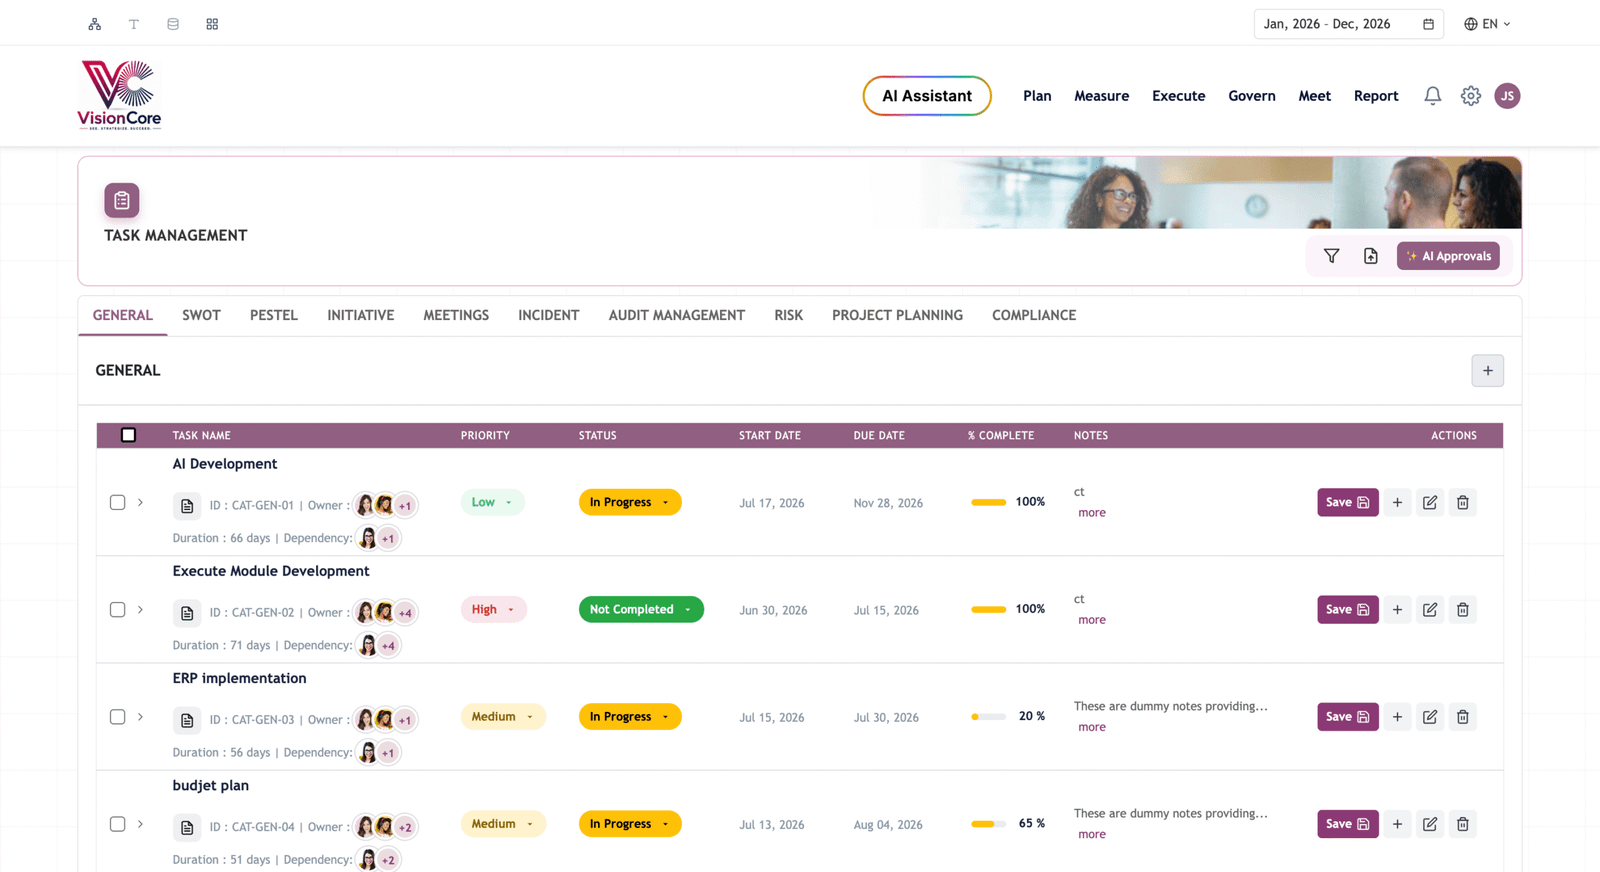Viewport: 1600px width, 872px height.
Task: Switch to the SWOT tab
Action: tap(201, 315)
